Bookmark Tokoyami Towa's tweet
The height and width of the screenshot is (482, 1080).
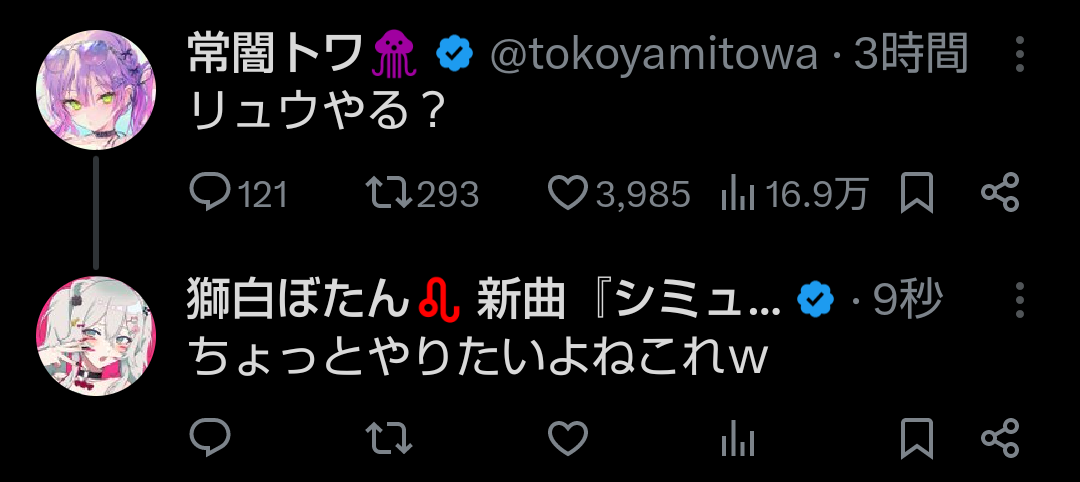click(917, 193)
